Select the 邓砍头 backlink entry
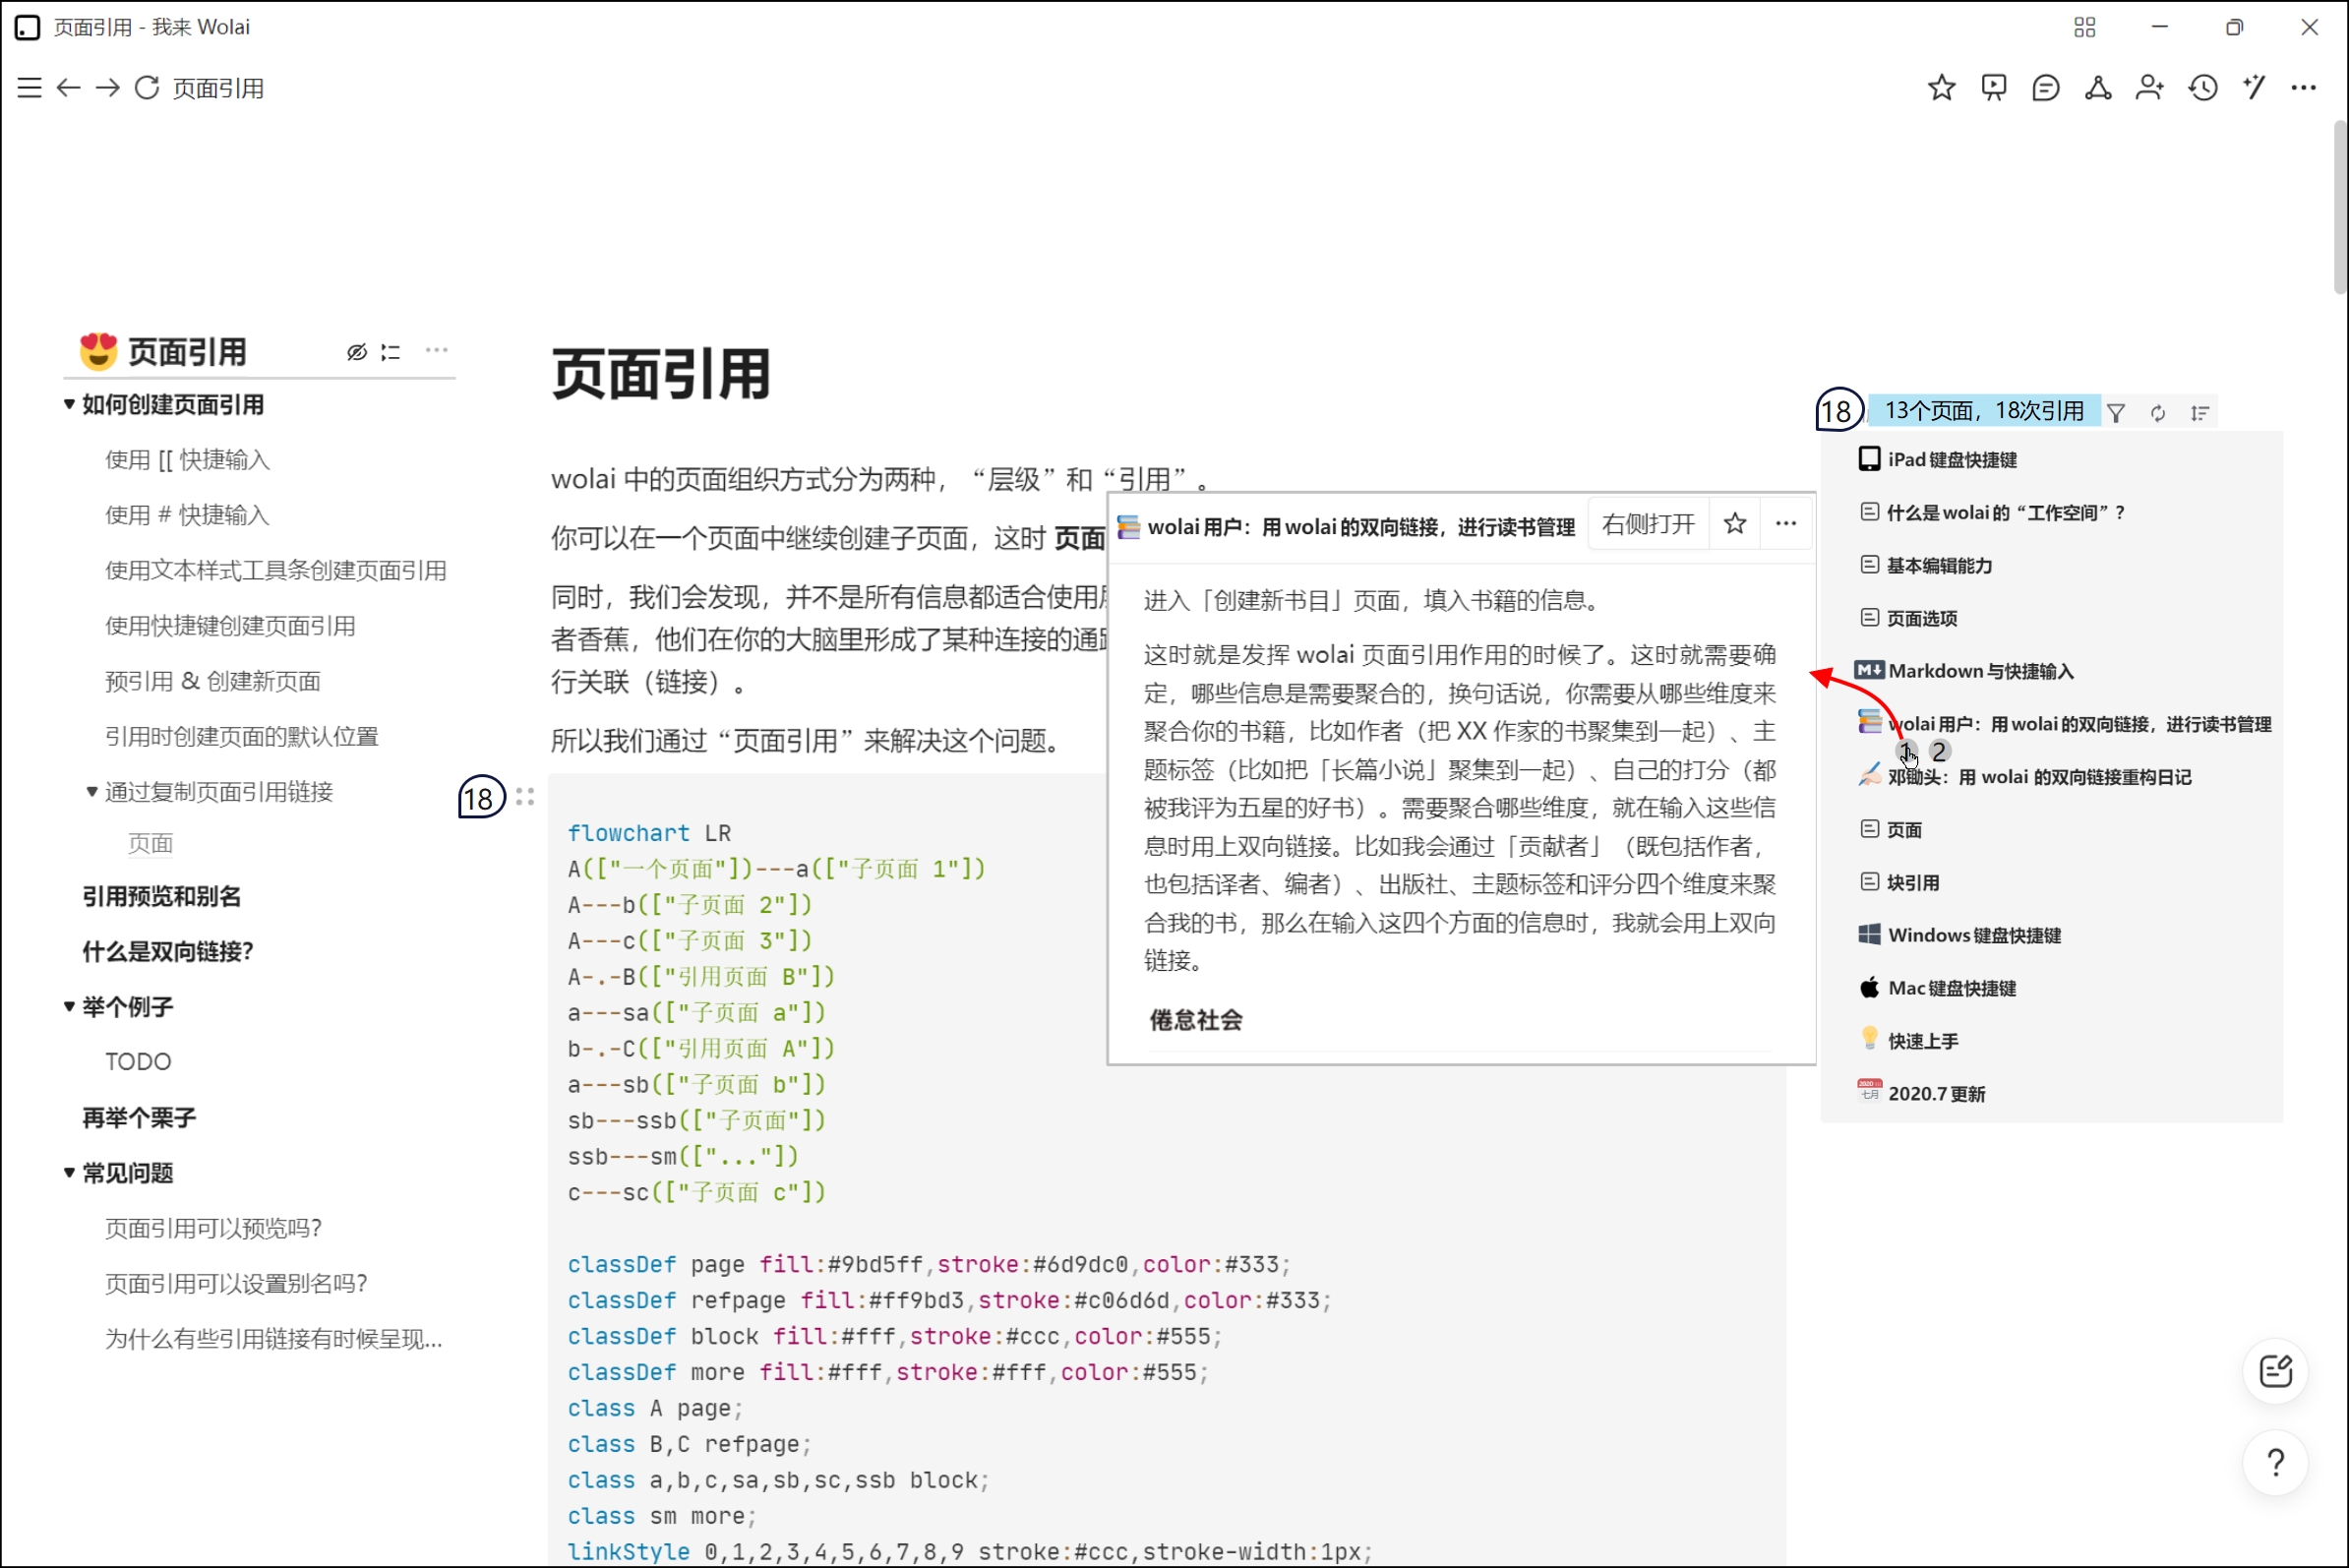 pyautogui.click(x=2035, y=776)
